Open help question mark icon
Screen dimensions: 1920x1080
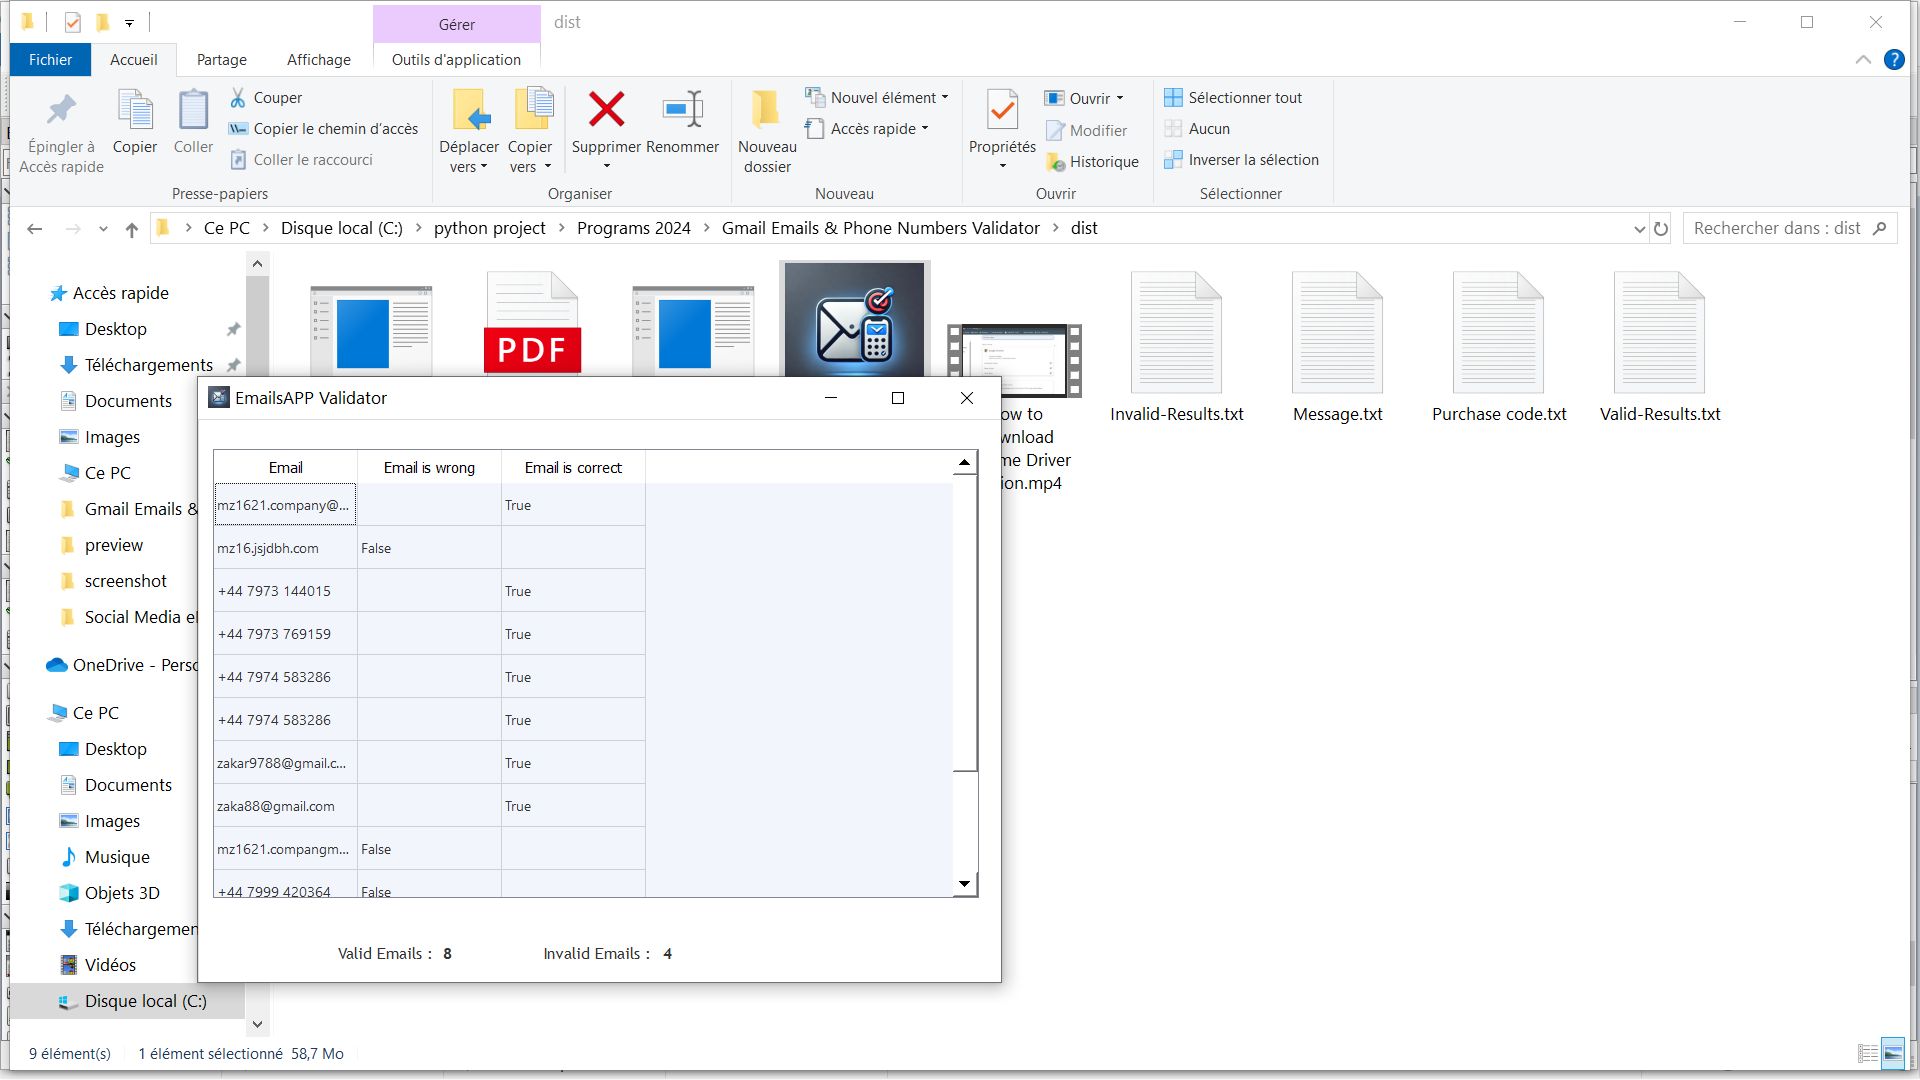(x=1894, y=60)
